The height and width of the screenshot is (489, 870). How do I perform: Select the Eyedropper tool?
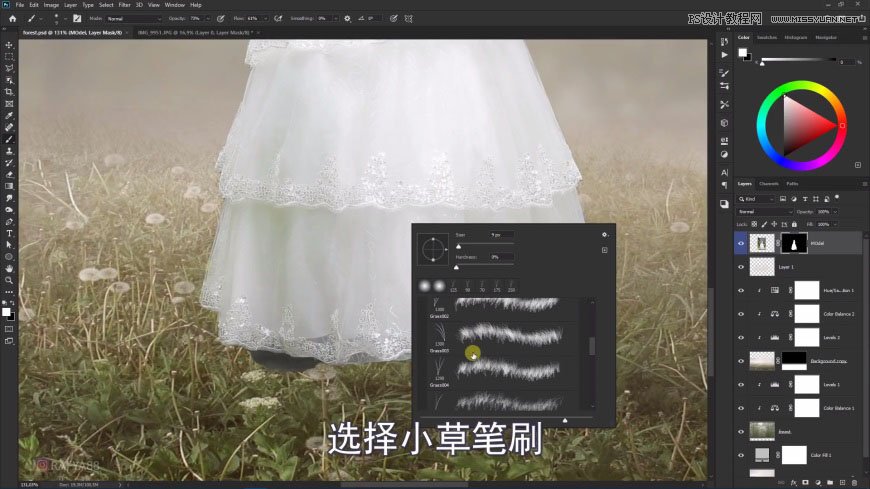[9, 115]
